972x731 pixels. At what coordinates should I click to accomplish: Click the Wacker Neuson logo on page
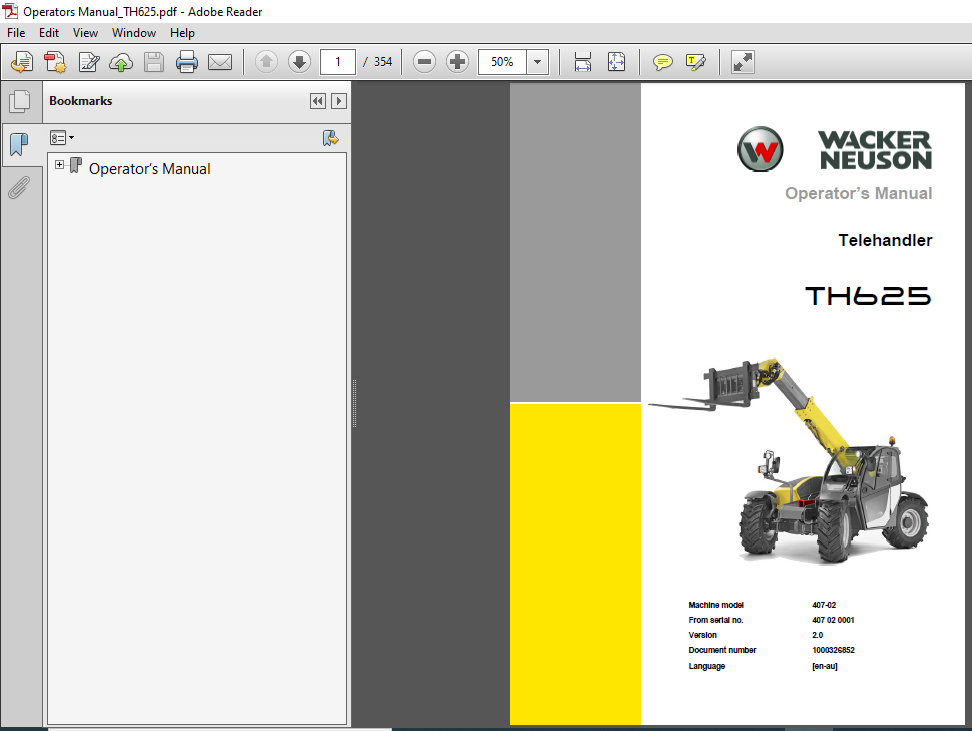click(834, 149)
